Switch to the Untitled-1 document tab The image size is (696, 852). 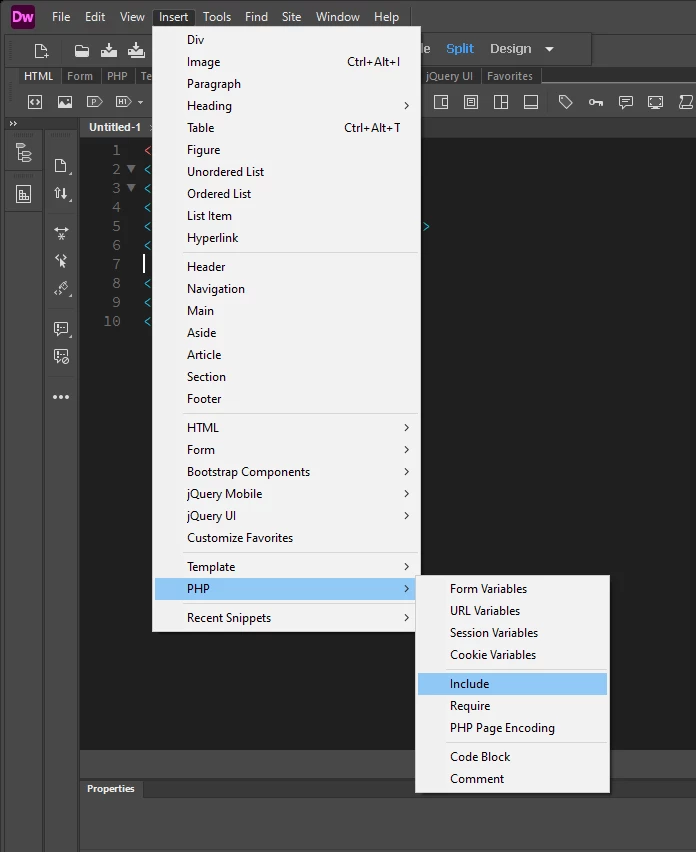tap(115, 127)
